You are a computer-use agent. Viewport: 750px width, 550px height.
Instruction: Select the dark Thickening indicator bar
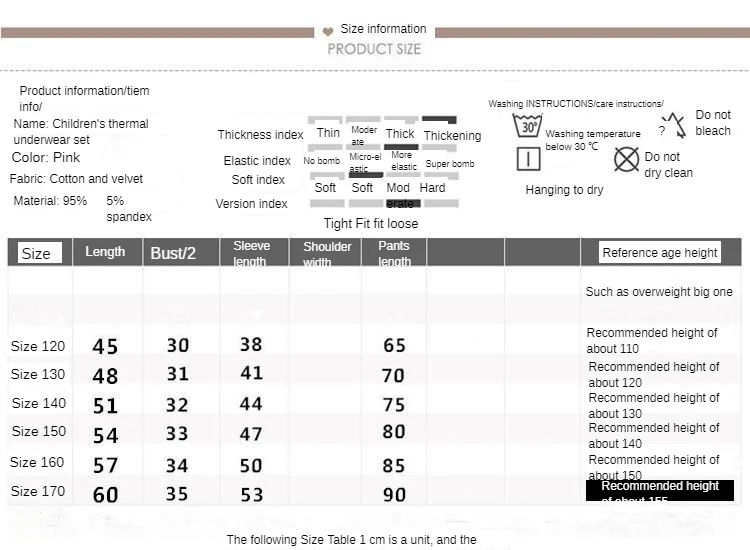click(439, 120)
